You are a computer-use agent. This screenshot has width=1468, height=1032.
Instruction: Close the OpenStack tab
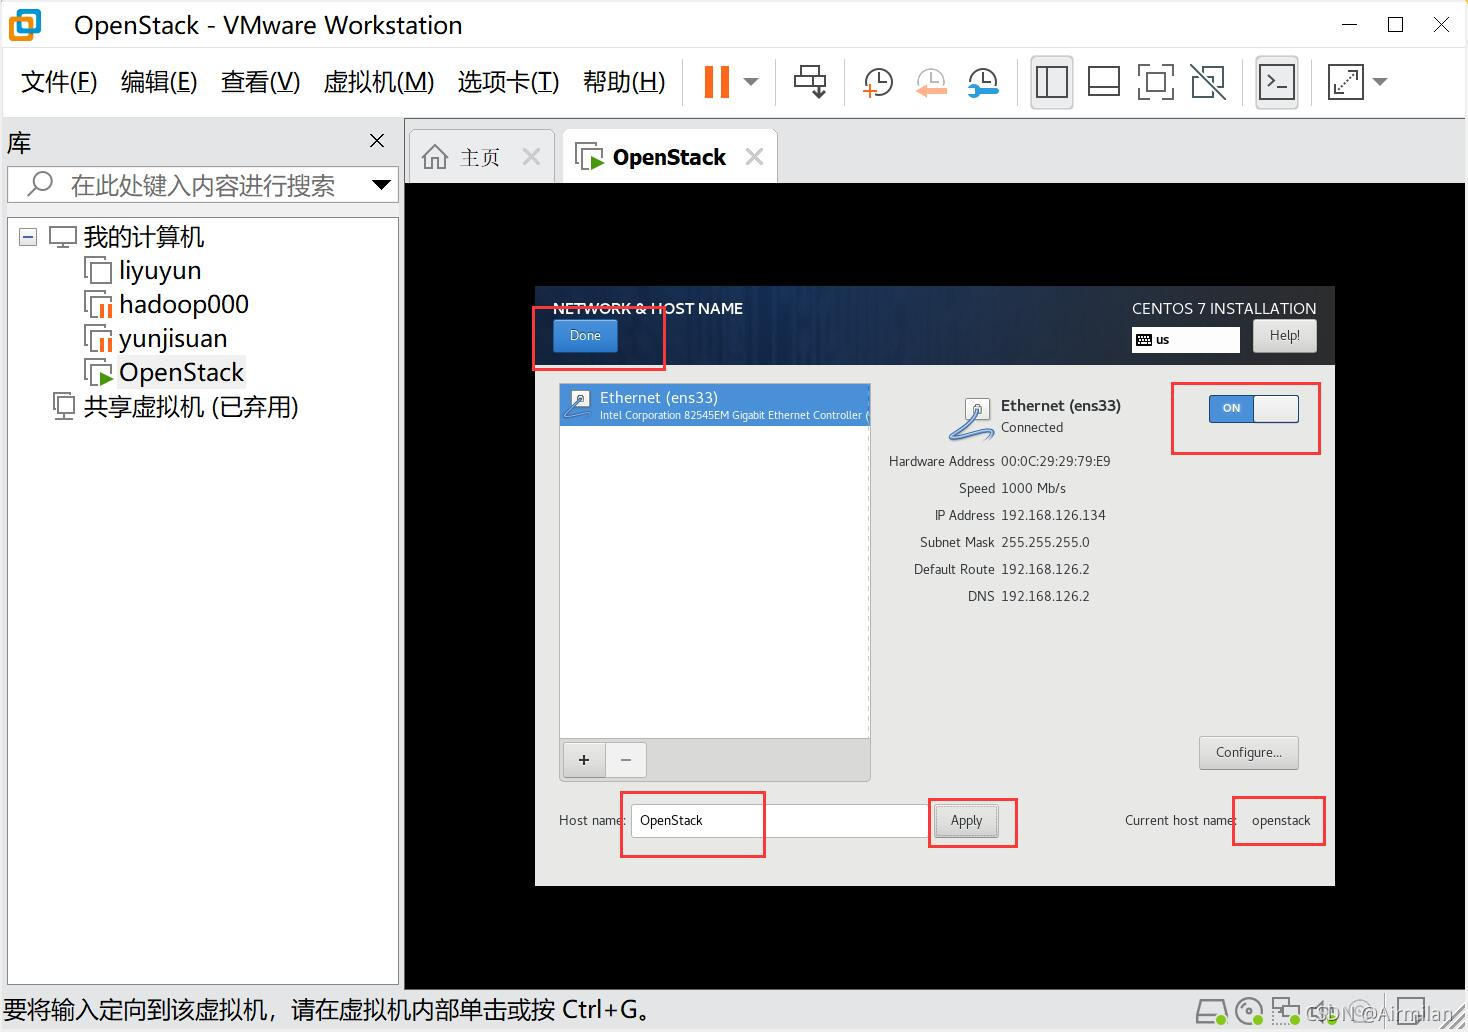pyautogui.click(x=755, y=157)
